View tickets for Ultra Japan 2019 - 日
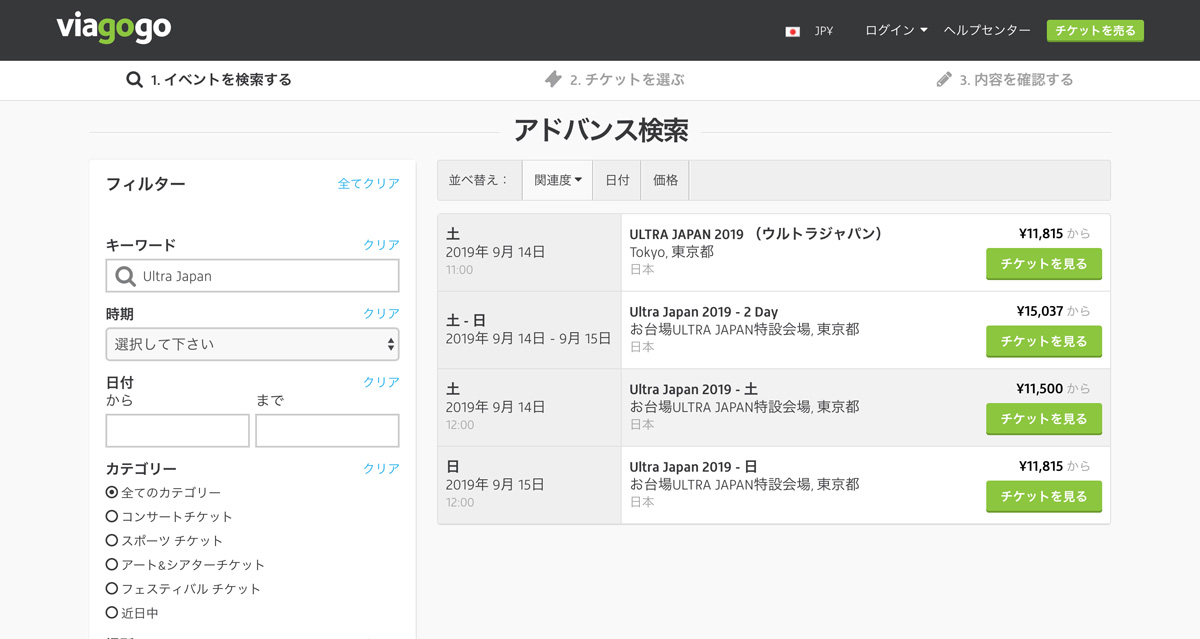This screenshot has height=639, width=1200. [1044, 496]
